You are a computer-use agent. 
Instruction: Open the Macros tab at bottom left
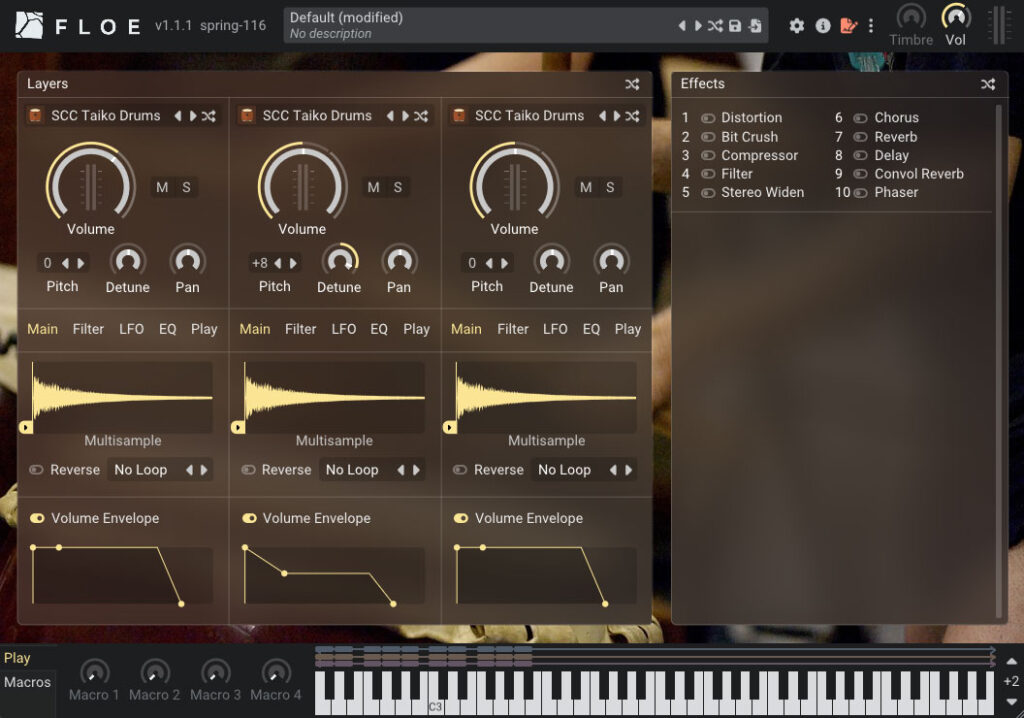[27, 682]
